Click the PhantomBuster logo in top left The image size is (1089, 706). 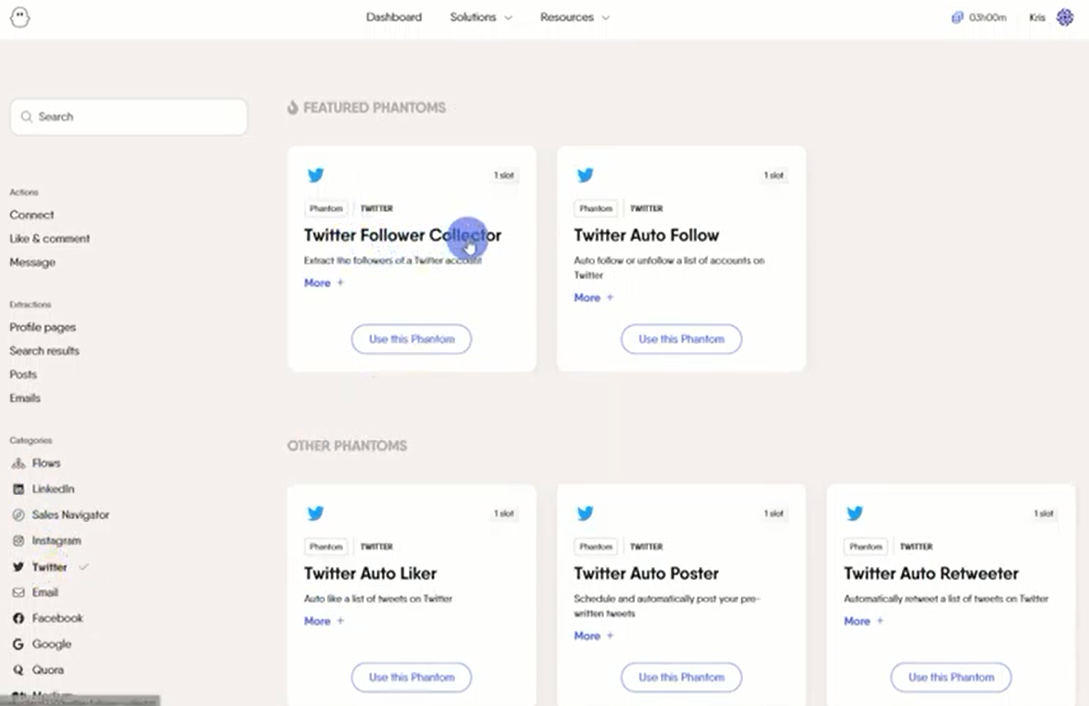coord(20,17)
